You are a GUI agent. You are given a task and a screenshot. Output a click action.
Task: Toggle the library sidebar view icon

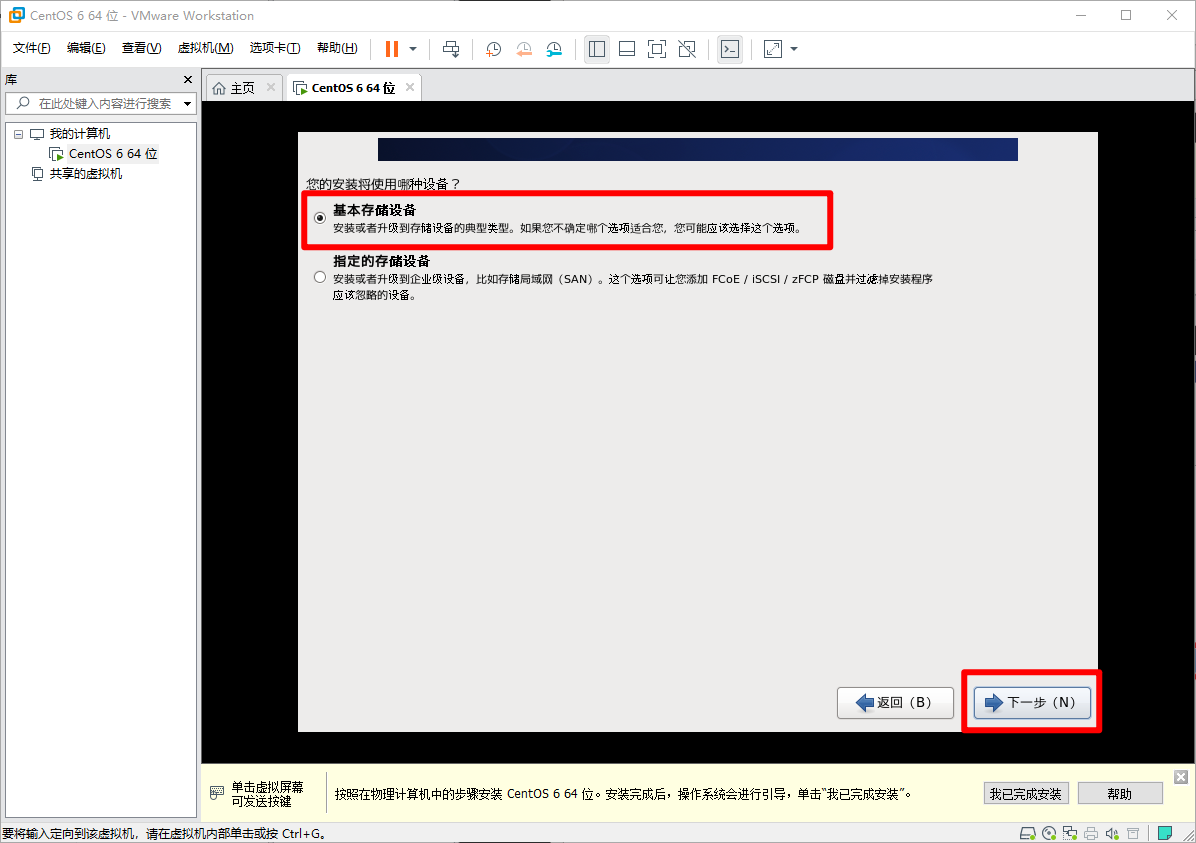click(x=596, y=49)
